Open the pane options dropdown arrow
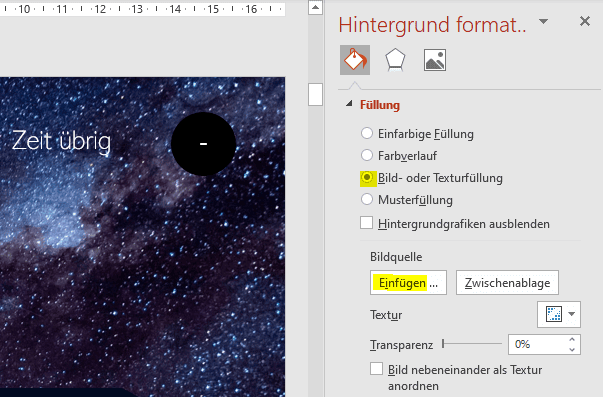Viewport: 603px width, 397px height. (543, 22)
